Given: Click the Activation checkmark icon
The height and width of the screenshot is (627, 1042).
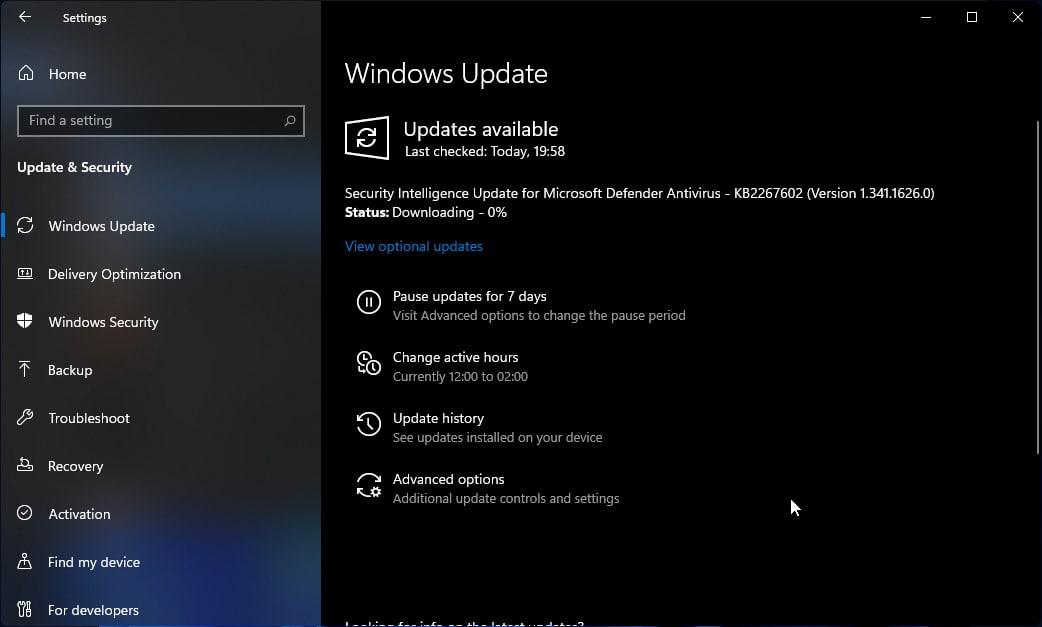Looking at the screenshot, I should pos(25,513).
